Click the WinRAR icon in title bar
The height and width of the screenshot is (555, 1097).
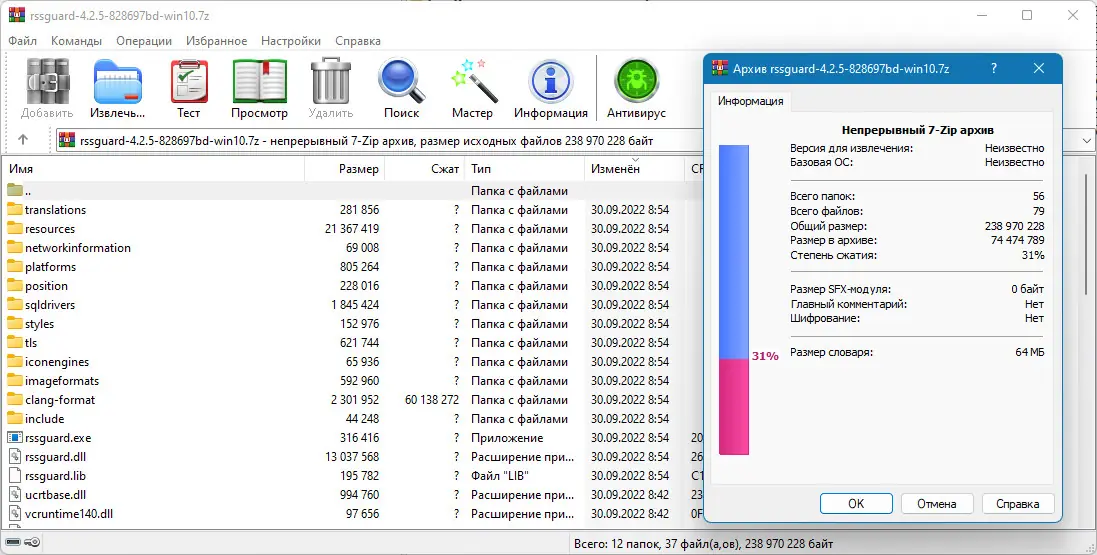[x=16, y=15]
